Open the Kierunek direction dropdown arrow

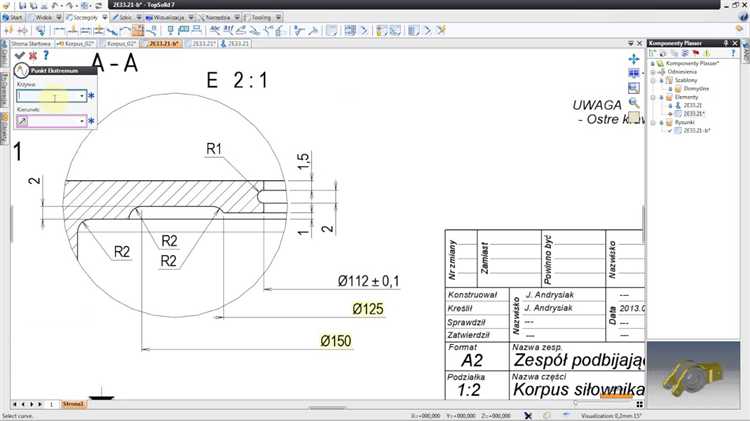click(82, 121)
